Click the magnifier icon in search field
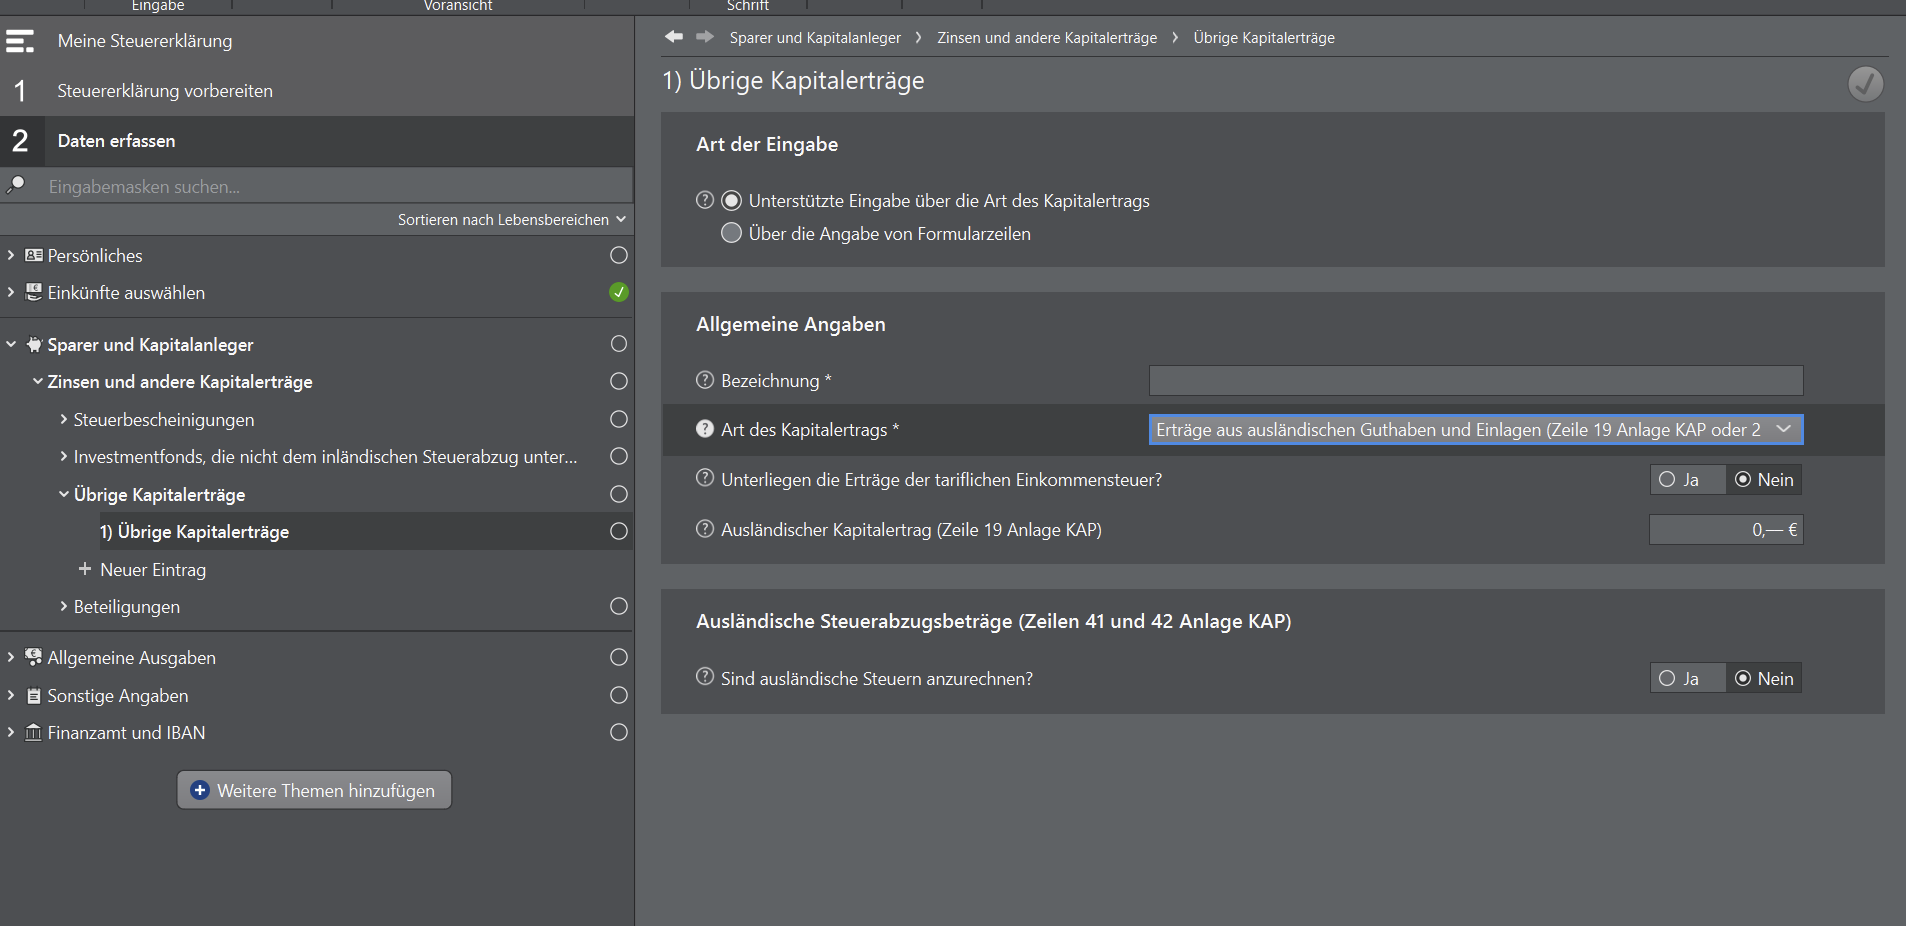 pyautogui.click(x=17, y=185)
